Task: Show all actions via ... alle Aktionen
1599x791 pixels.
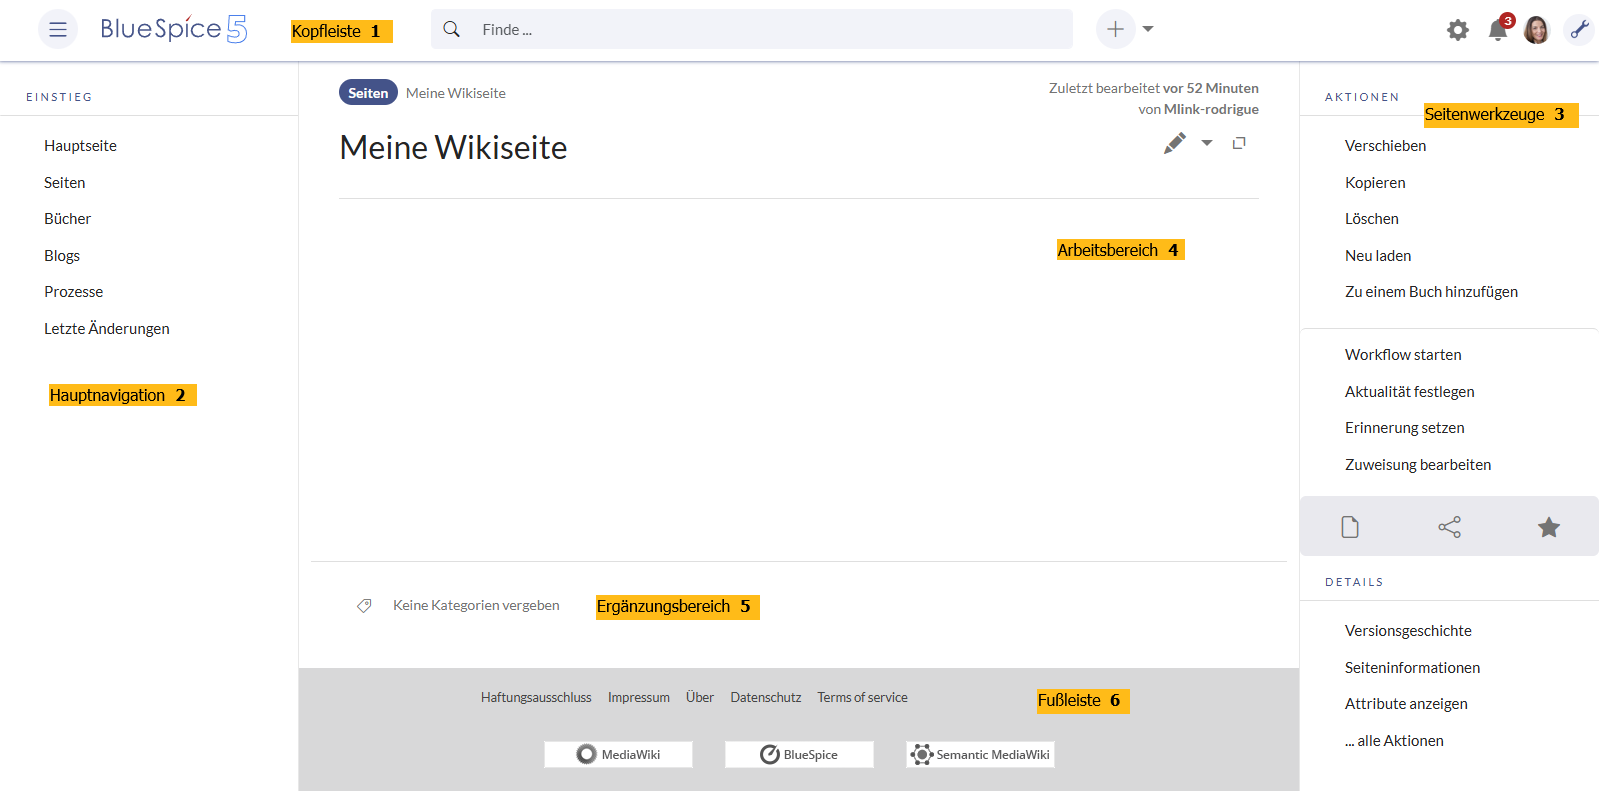Action: click(x=1394, y=740)
